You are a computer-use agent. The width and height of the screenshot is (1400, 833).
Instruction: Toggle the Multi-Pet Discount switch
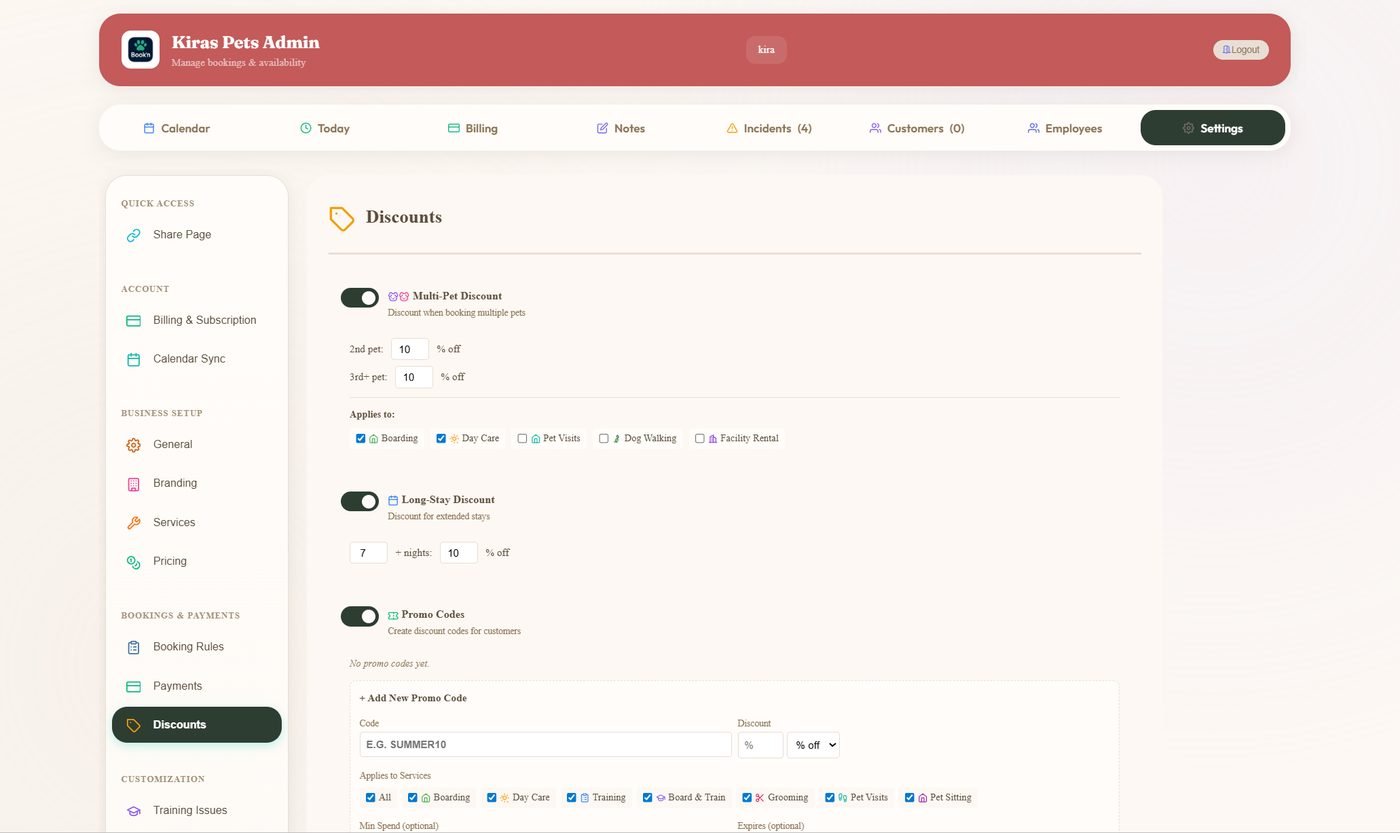(x=360, y=298)
